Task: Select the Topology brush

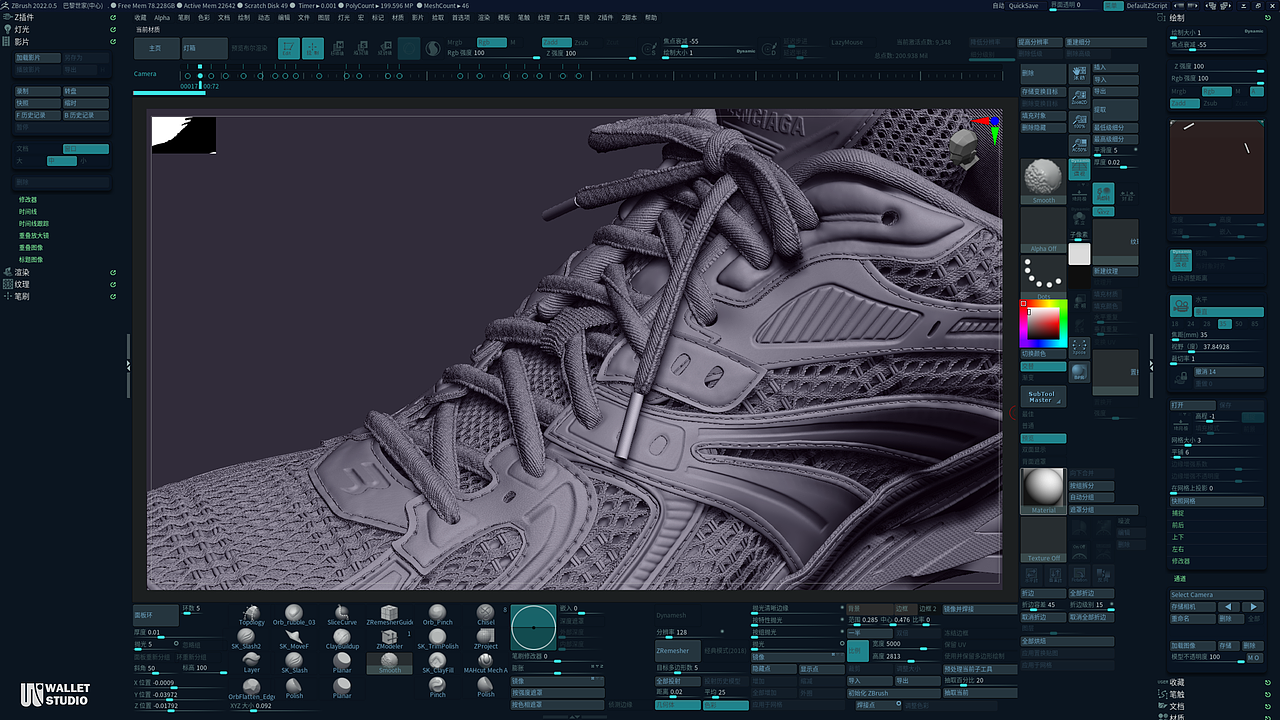Action: [x=251, y=615]
